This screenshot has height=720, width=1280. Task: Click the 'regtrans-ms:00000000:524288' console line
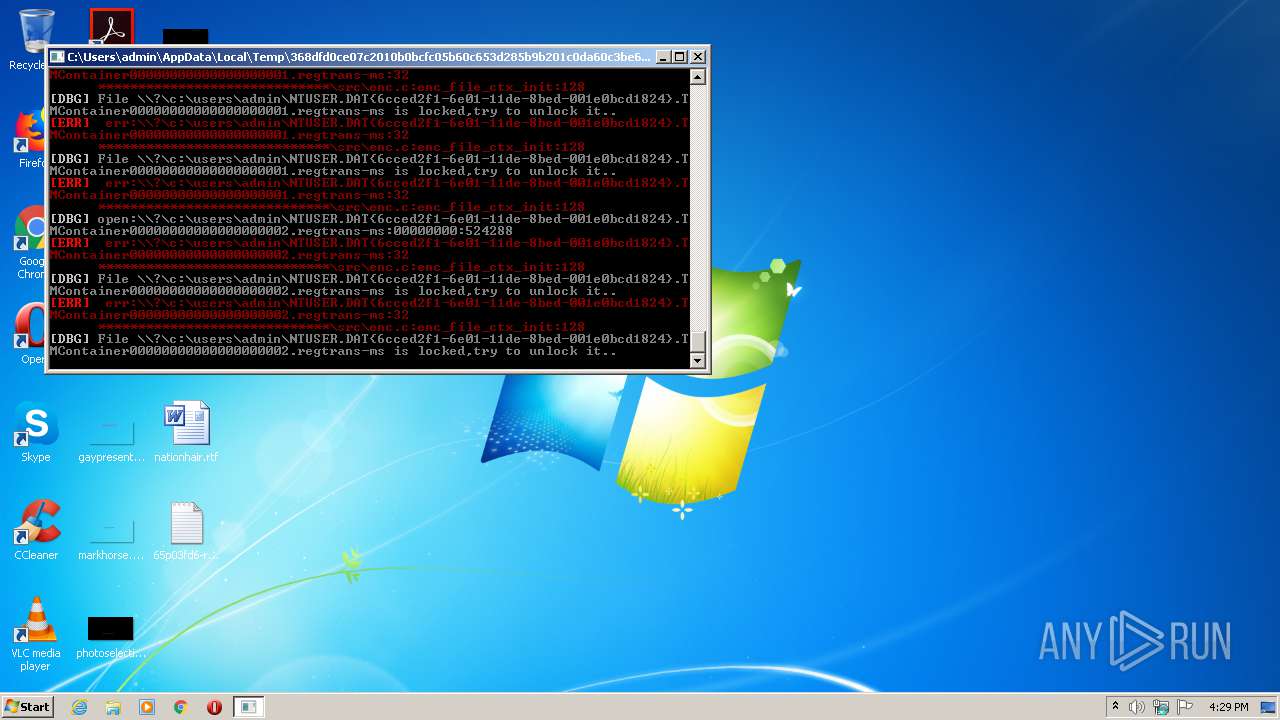(281, 231)
